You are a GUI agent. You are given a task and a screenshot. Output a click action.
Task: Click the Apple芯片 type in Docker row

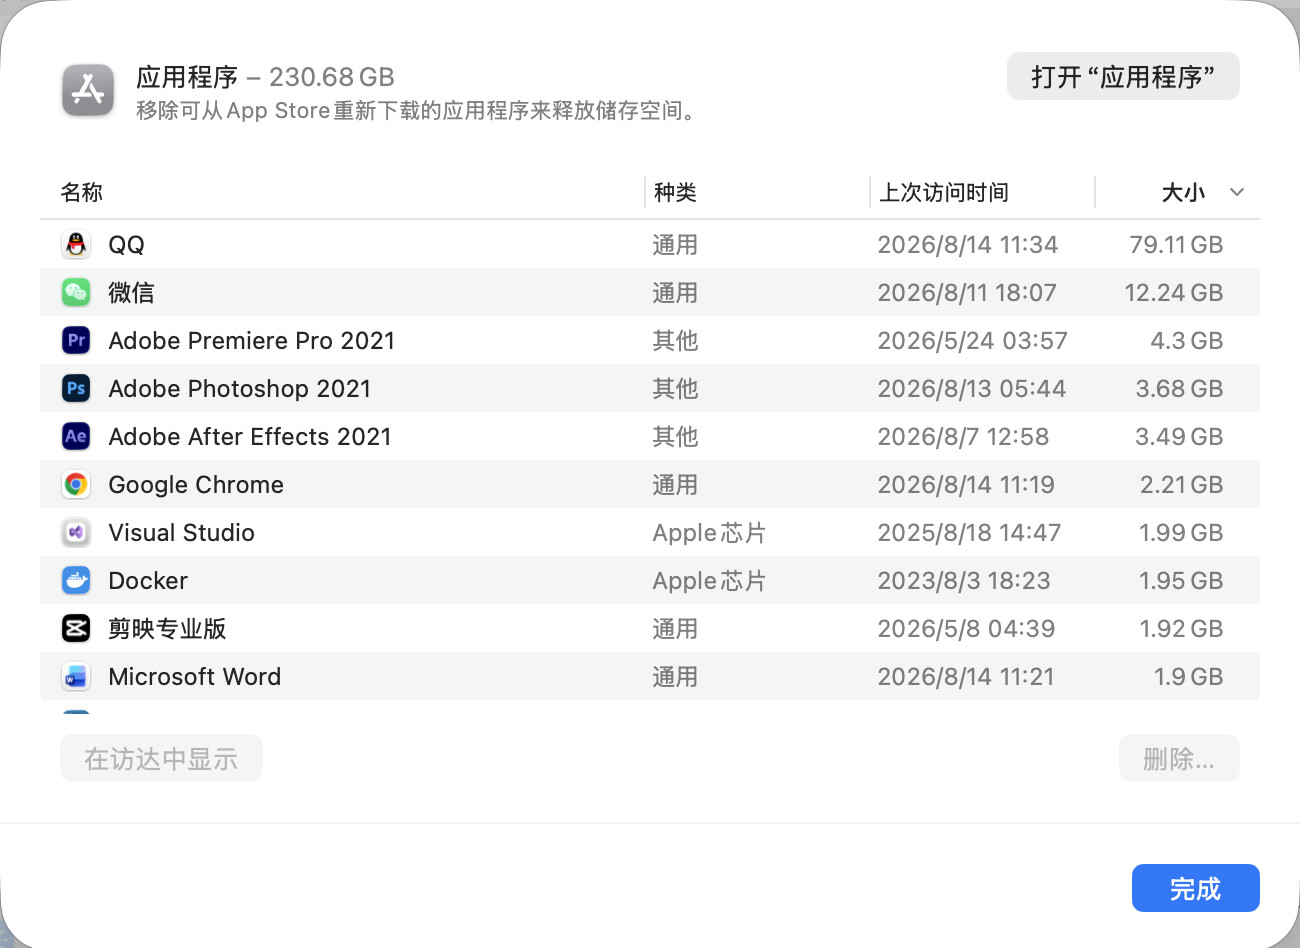709,580
